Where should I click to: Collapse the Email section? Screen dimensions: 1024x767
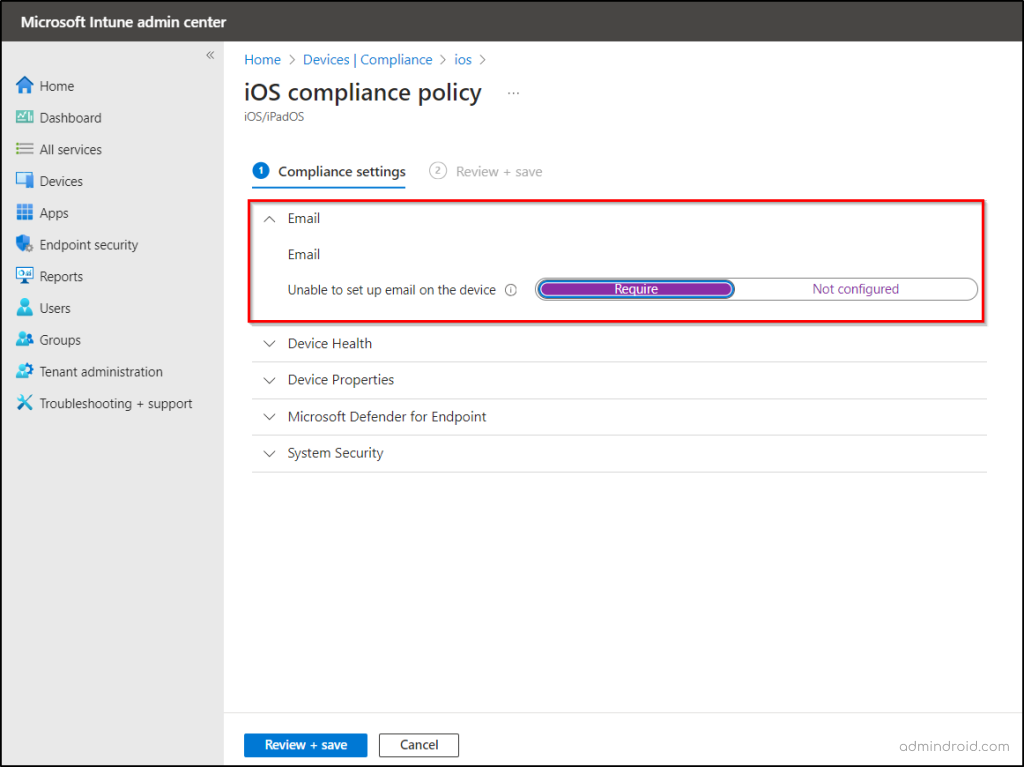click(269, 219)
